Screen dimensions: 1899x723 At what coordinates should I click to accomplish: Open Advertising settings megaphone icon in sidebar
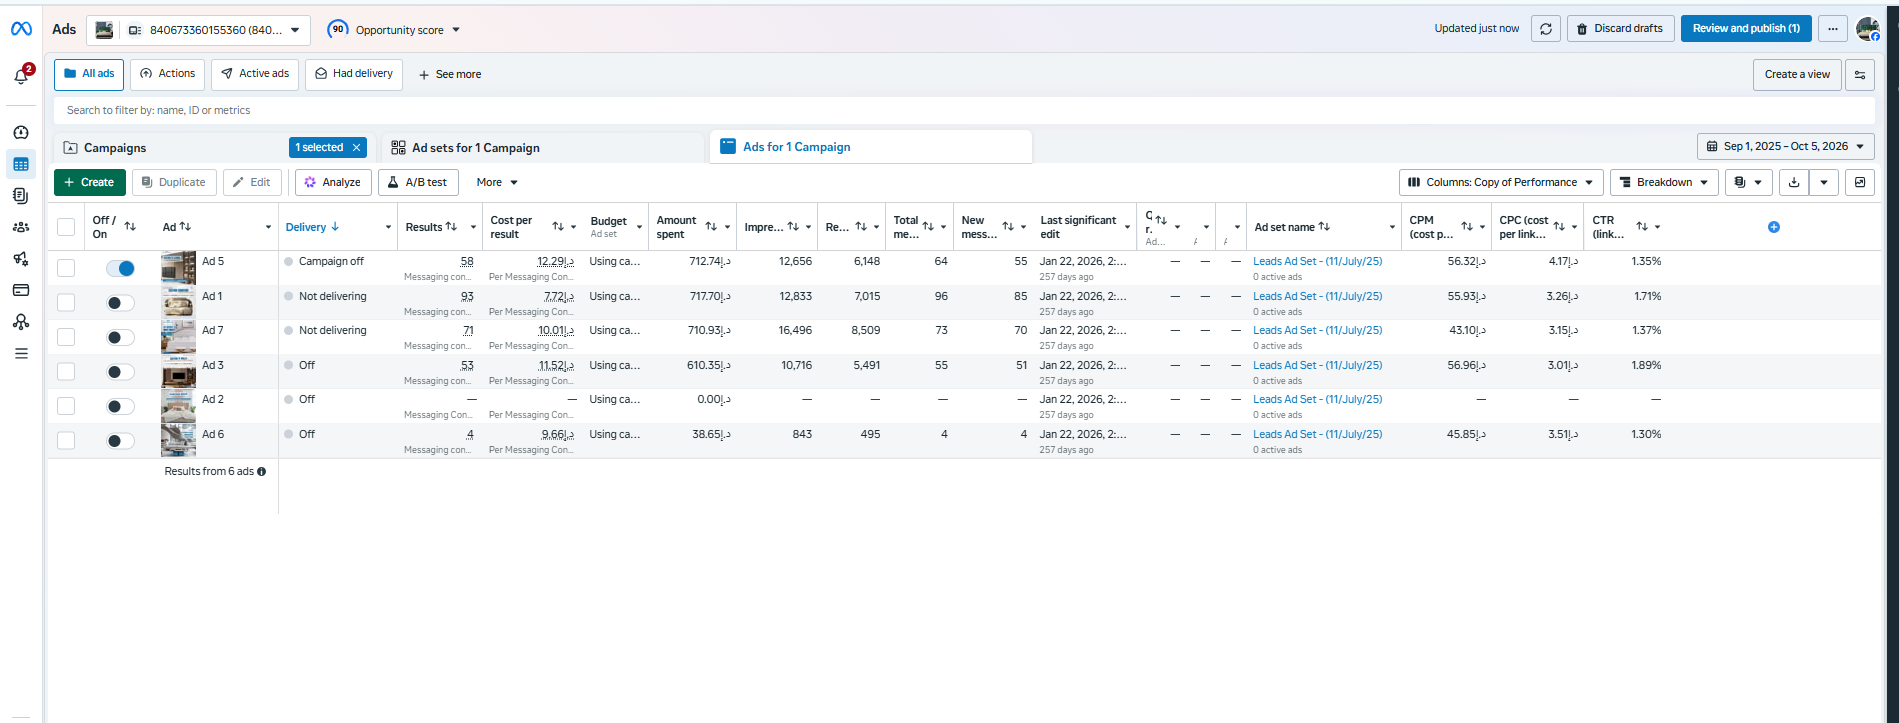pos(21,259)
